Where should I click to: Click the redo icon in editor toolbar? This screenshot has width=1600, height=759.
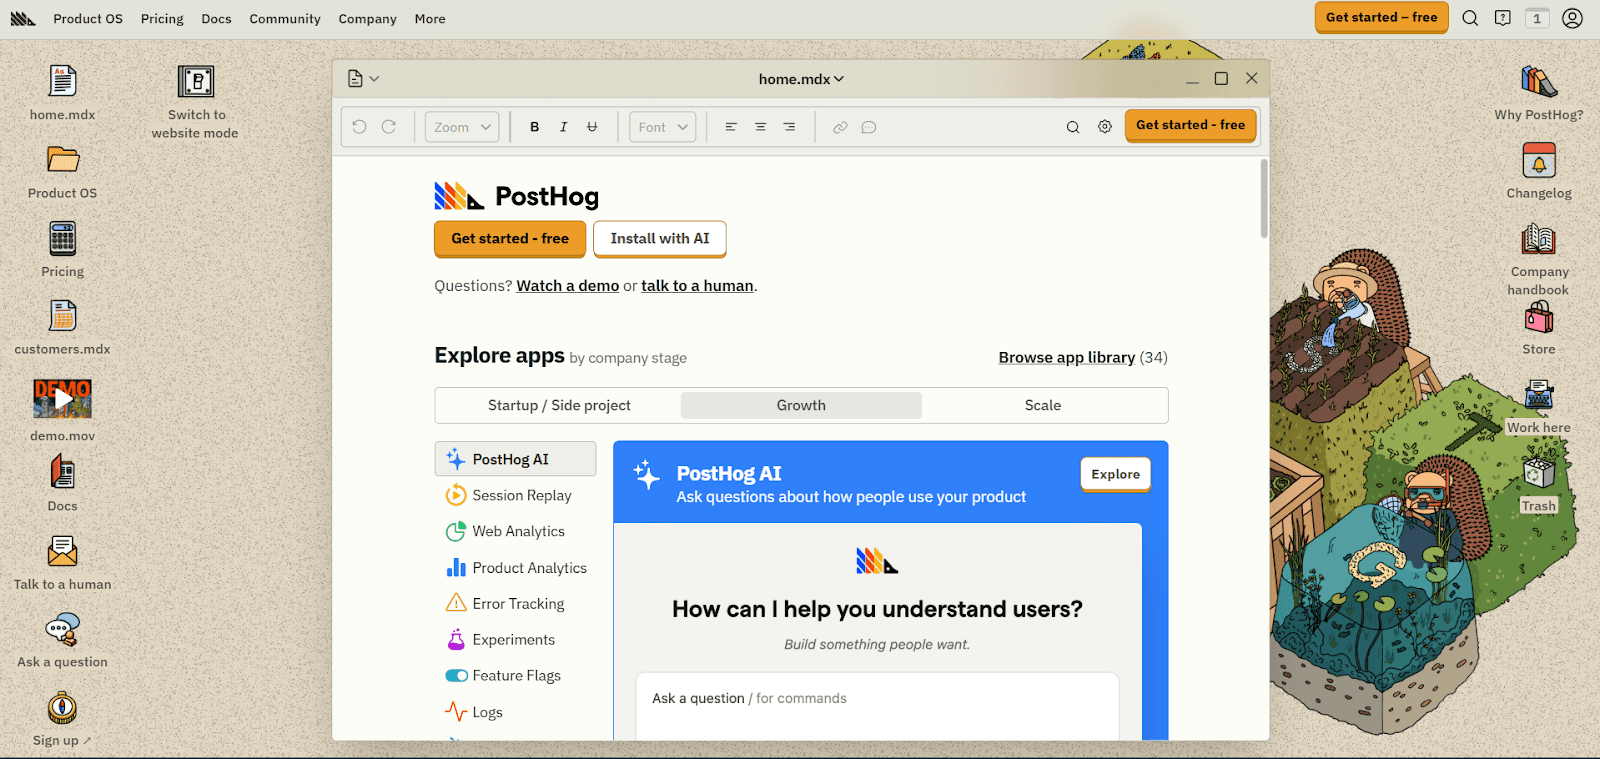[x=389, y=127]
